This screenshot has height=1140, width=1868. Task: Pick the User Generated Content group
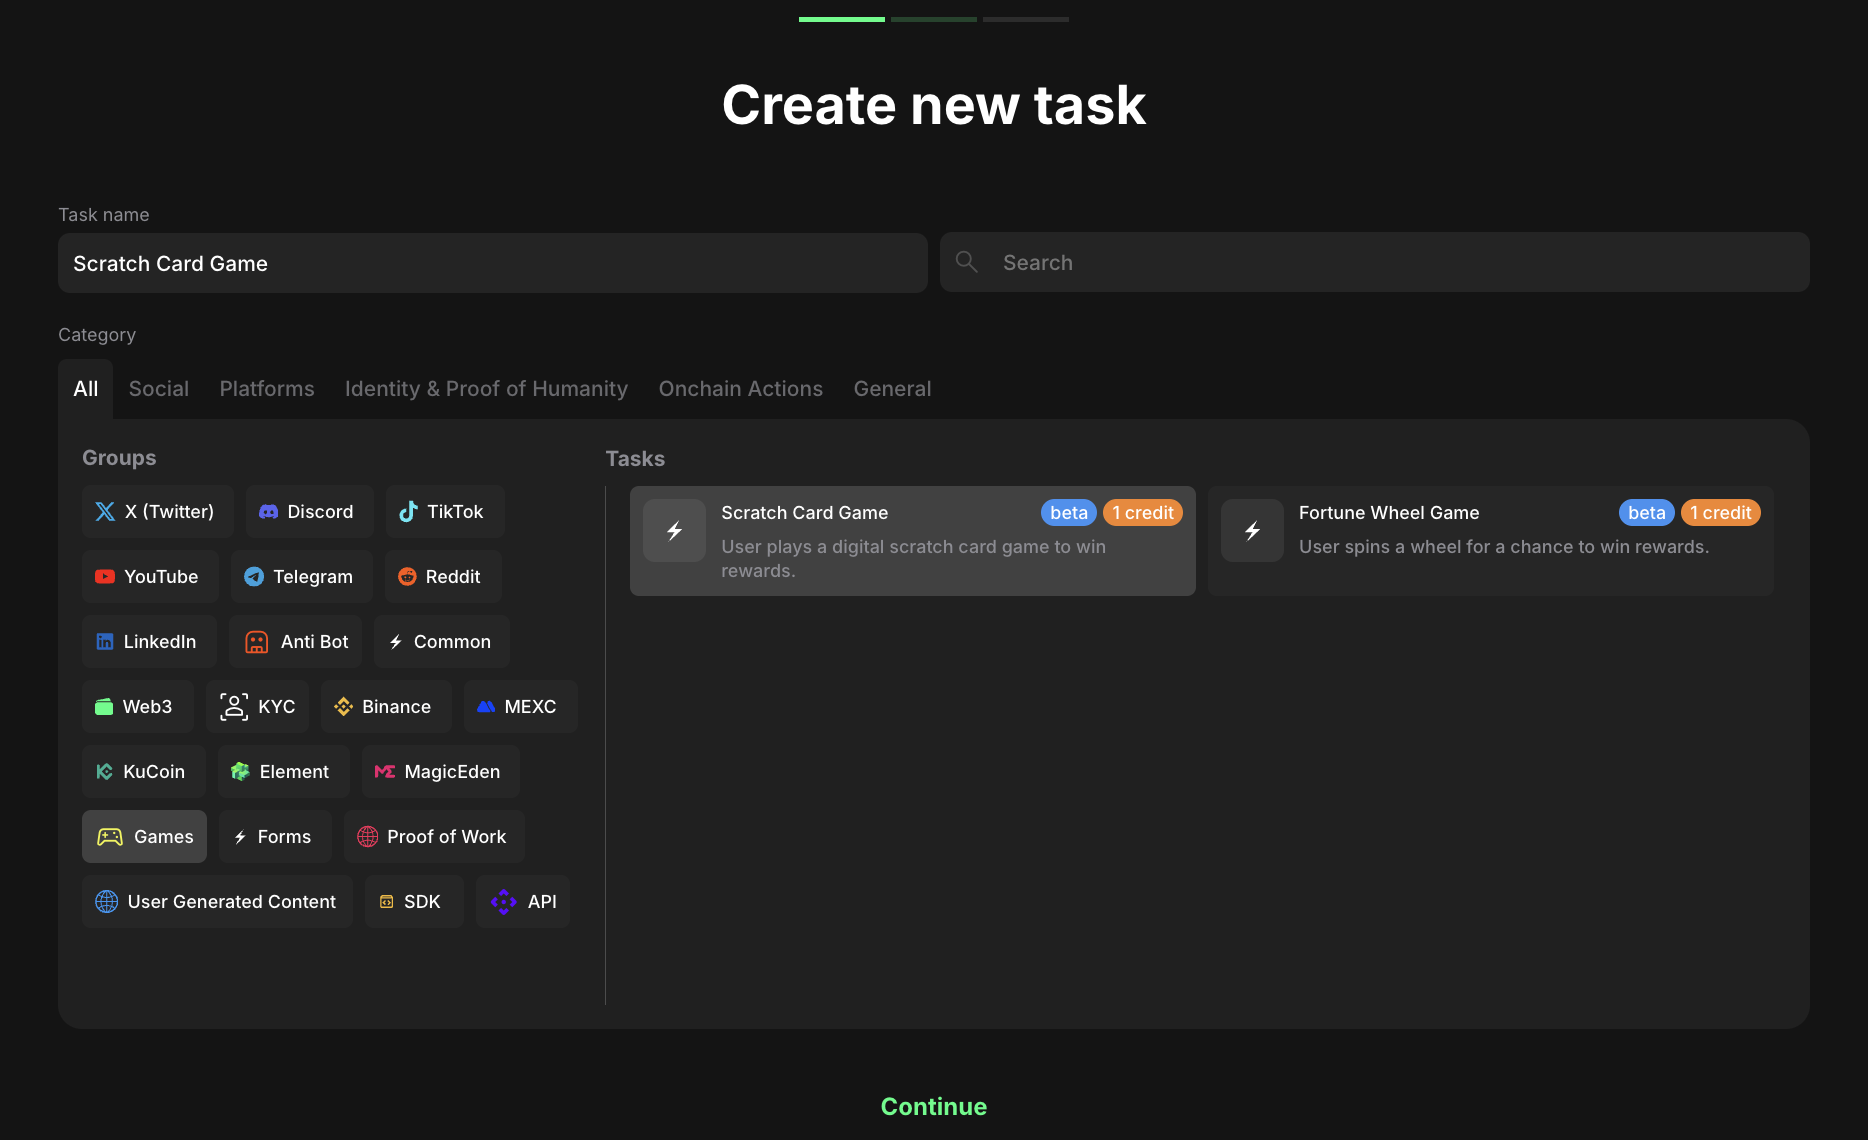tap(217, 902)
